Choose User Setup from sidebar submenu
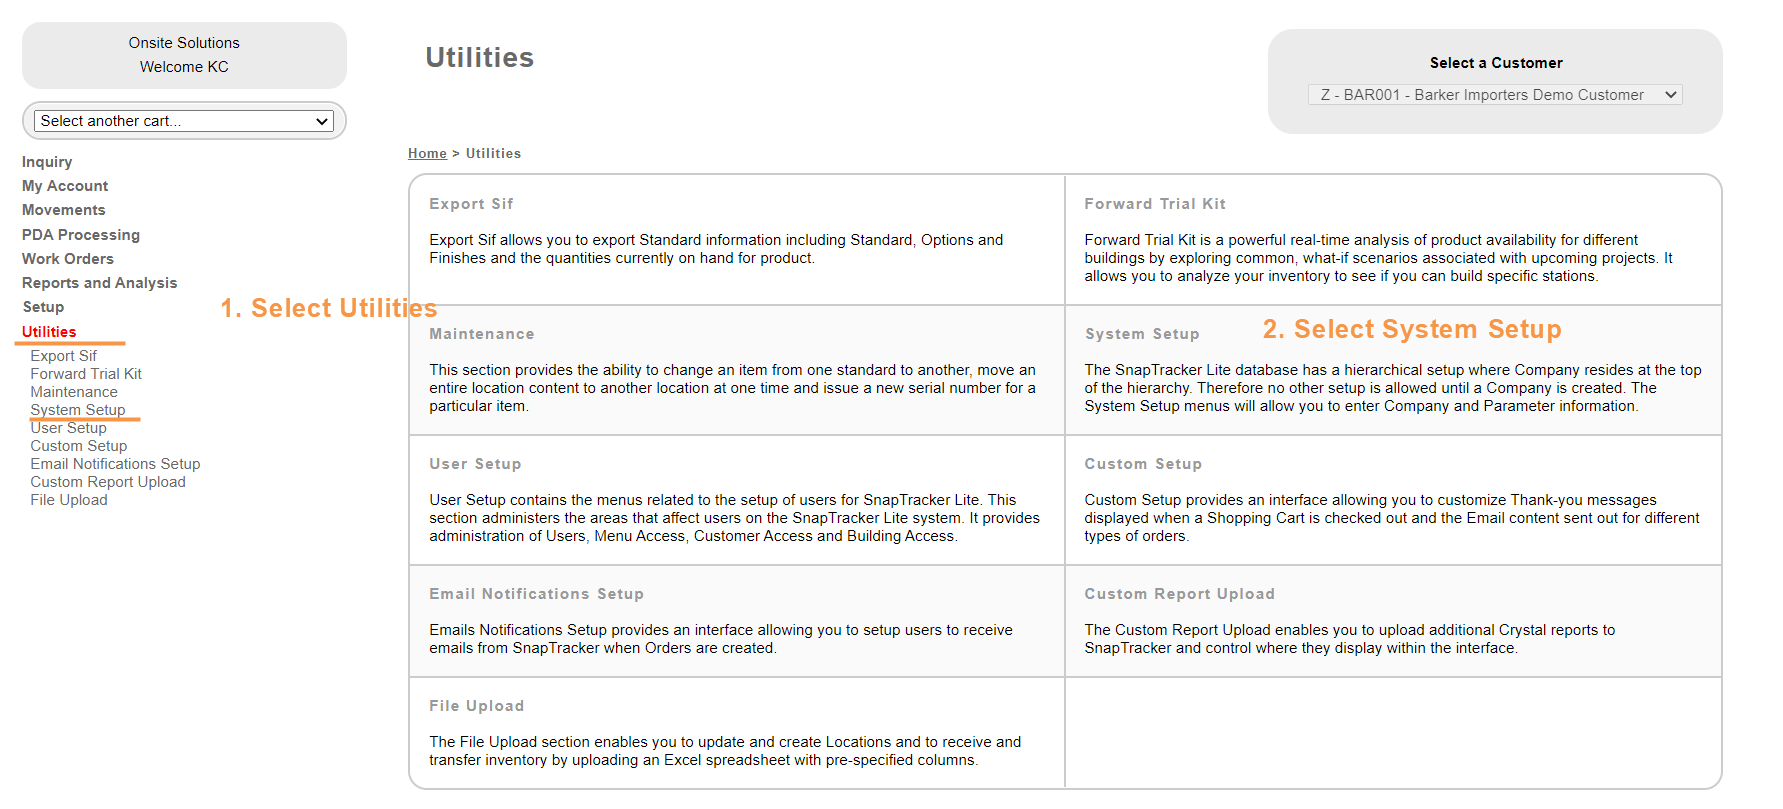The width and height of the screenshot is (1783, 809). pos(68,428)
